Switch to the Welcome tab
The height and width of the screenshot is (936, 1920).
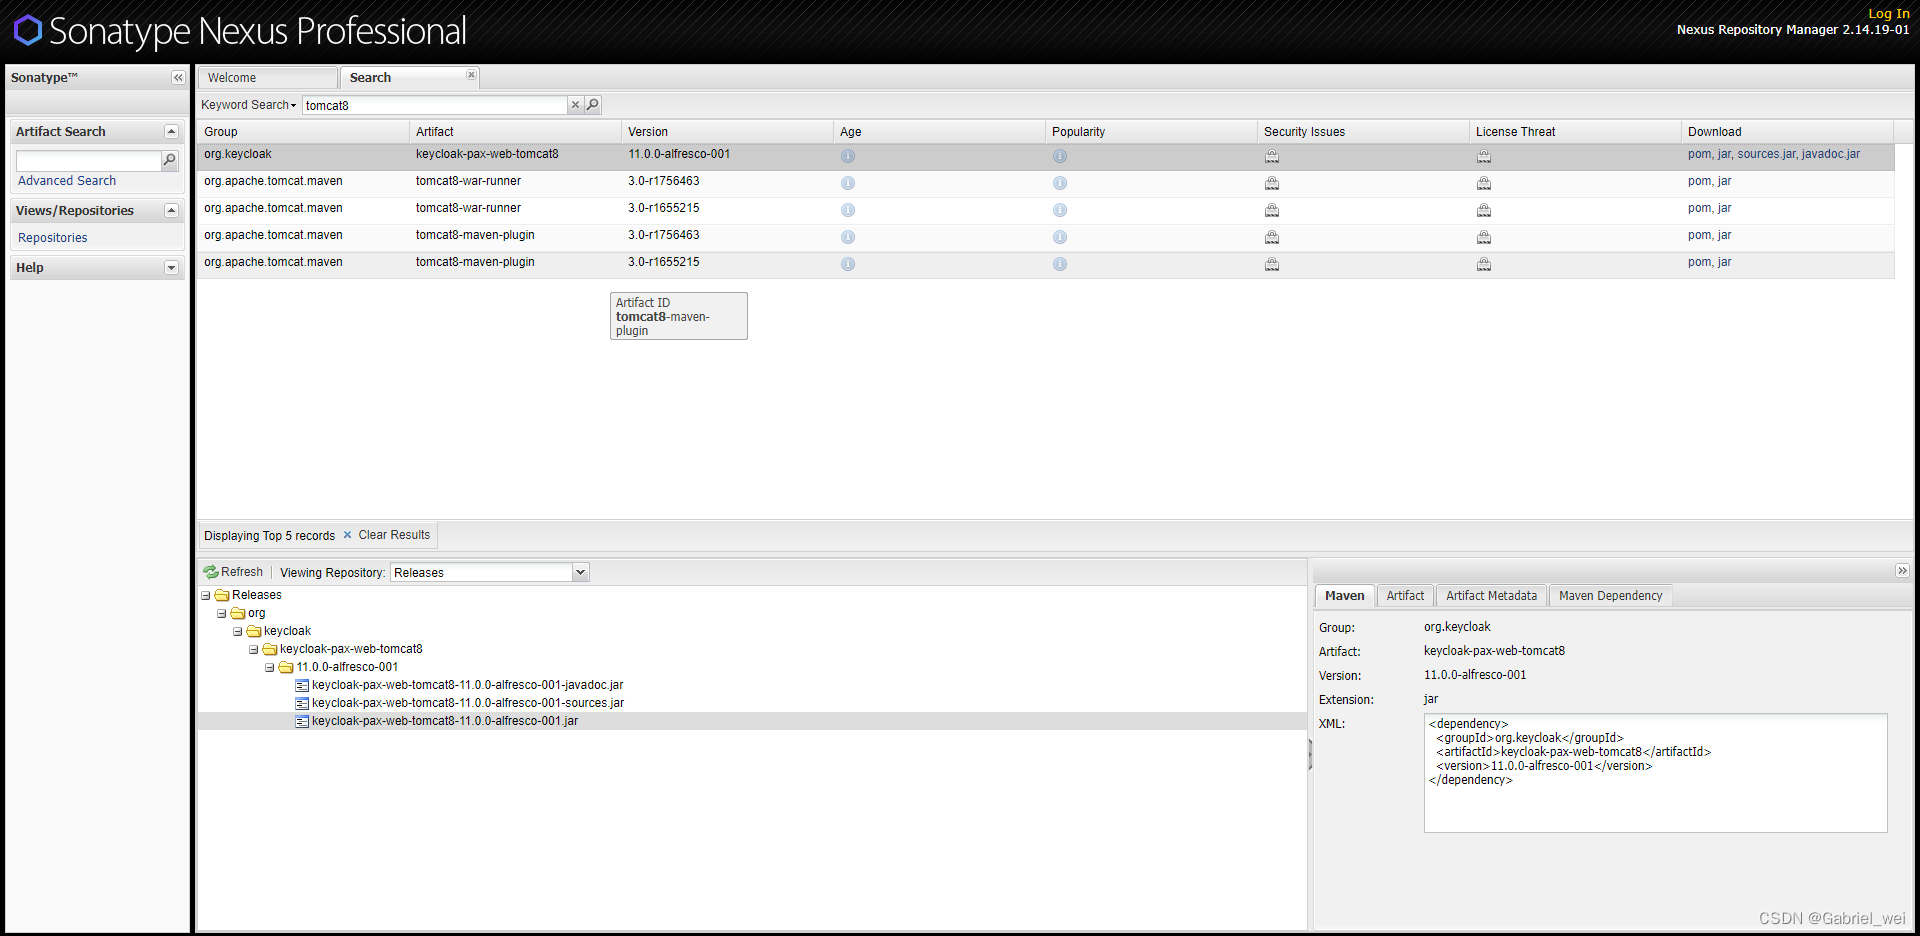pos(267,78)
